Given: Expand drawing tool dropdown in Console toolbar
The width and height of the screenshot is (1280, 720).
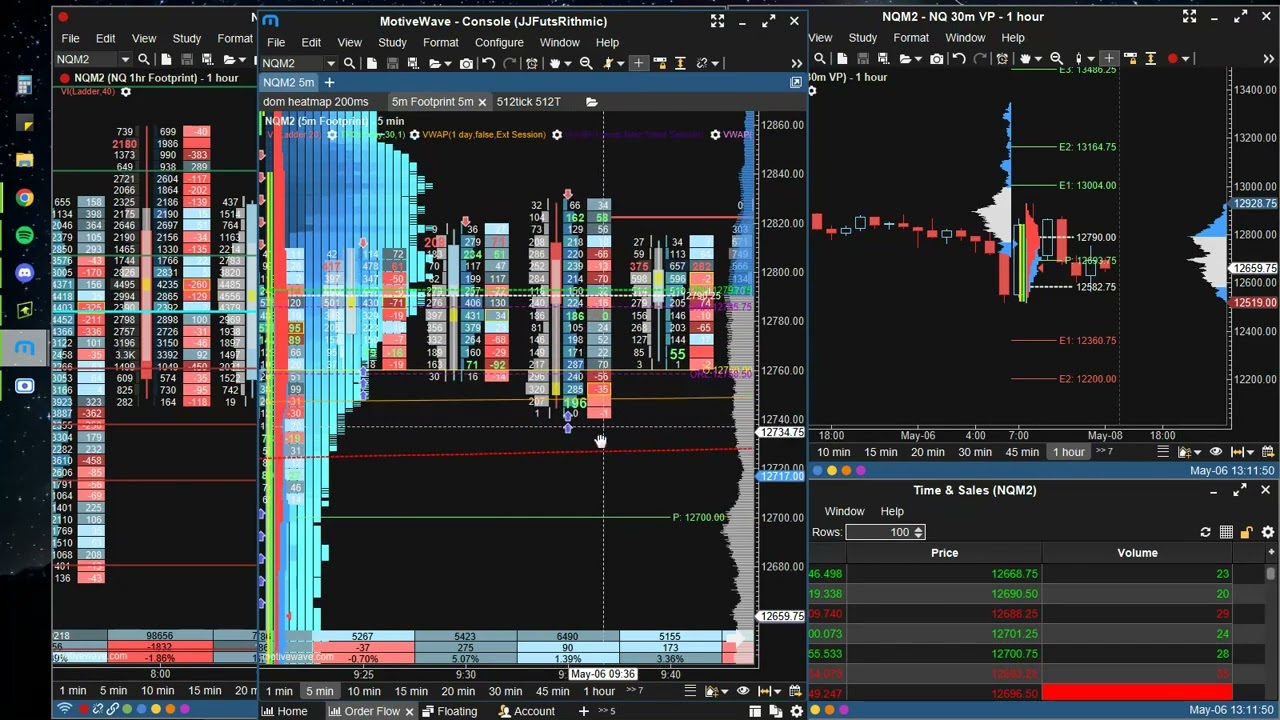Looking at the screenshot, I should (621, 63).
